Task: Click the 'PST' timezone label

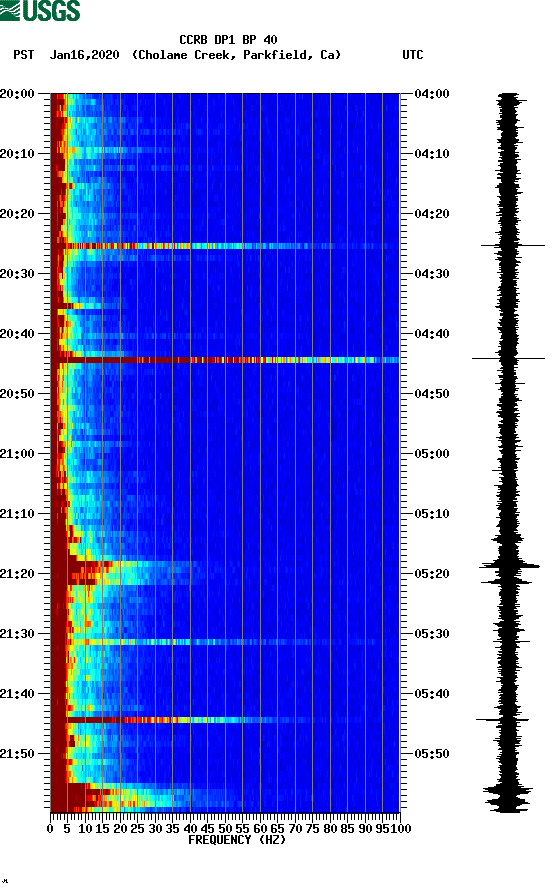Action: [x=24, y=55]
